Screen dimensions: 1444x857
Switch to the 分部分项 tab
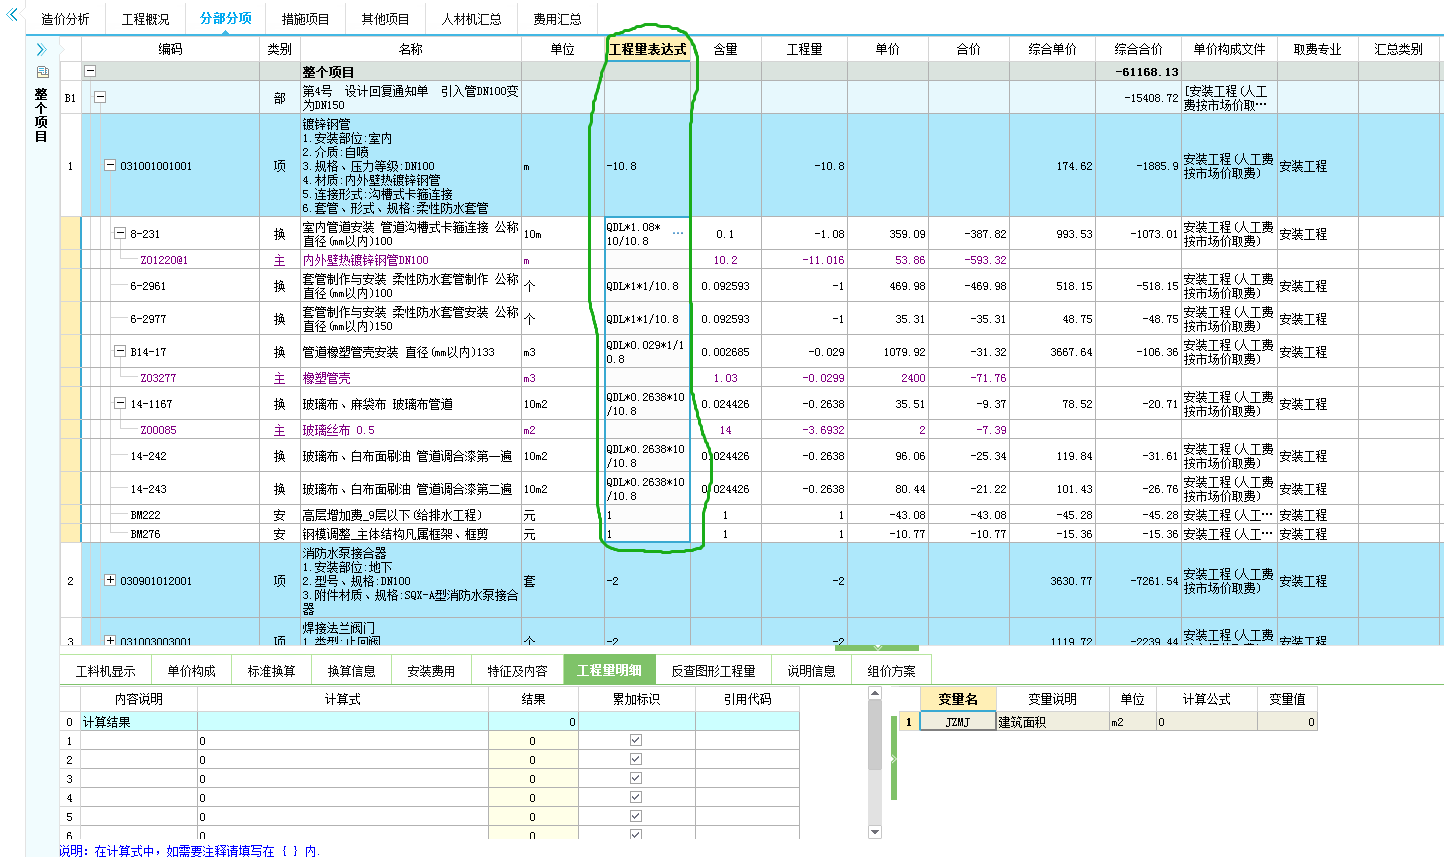point(225,19)
